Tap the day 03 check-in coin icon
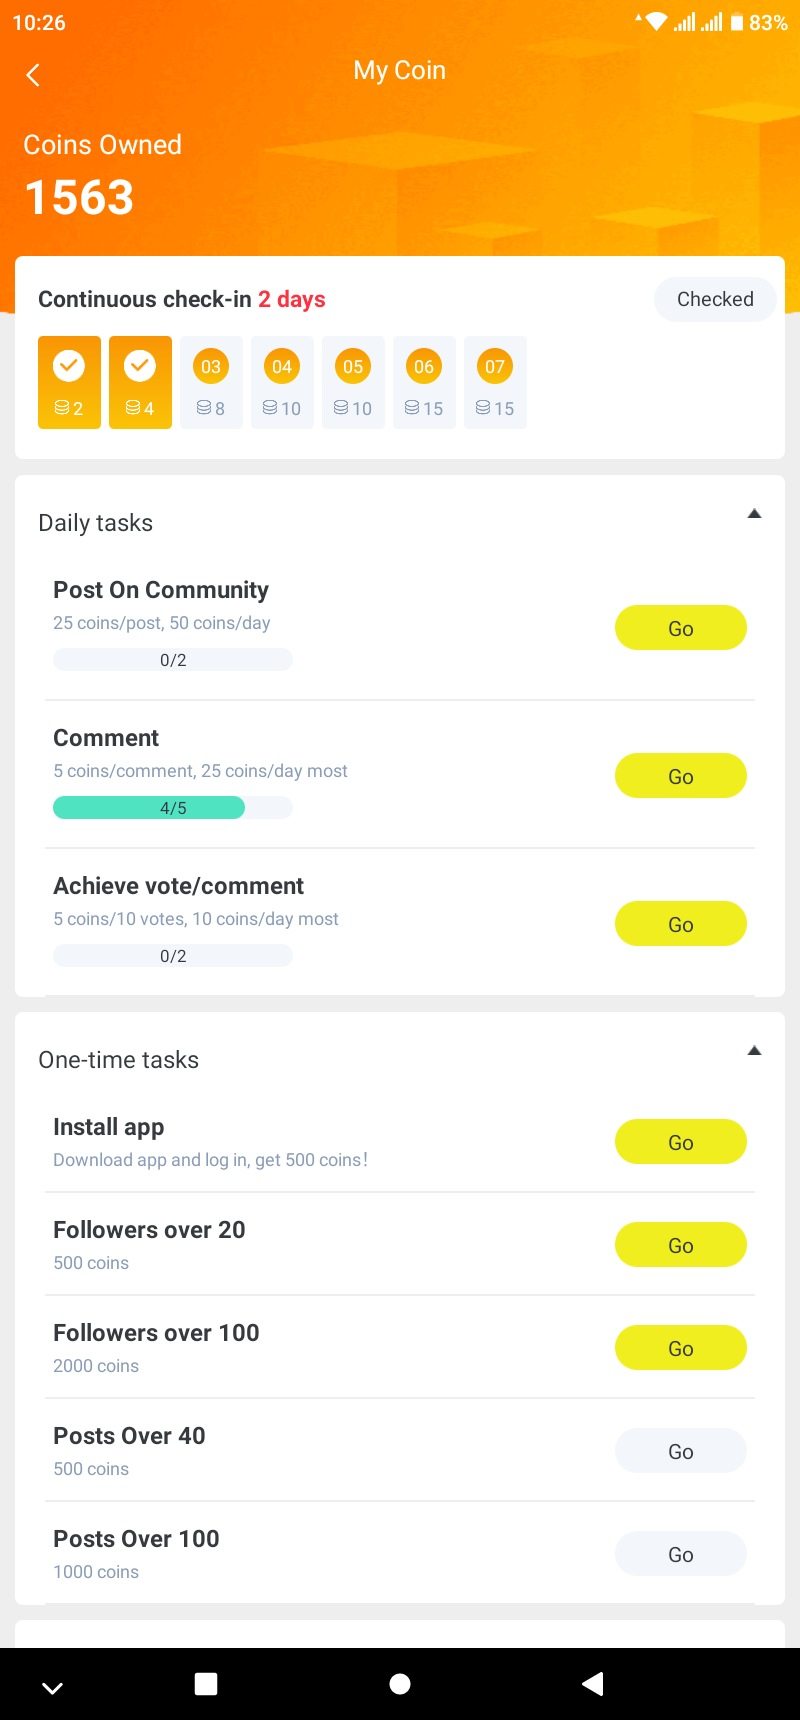This screenshot has height=1720, width=800. [x=211, y=367]
